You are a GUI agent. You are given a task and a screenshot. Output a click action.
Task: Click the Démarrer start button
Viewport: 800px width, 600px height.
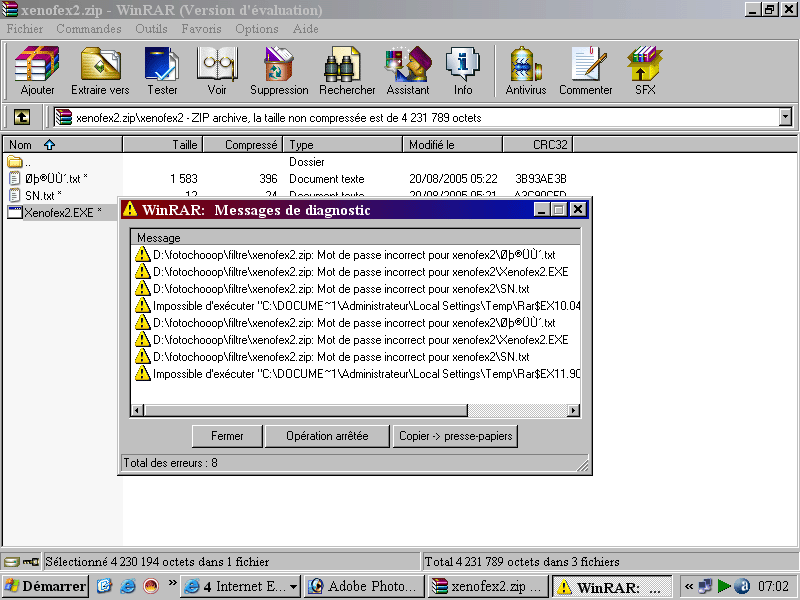[x=46, y=586]
